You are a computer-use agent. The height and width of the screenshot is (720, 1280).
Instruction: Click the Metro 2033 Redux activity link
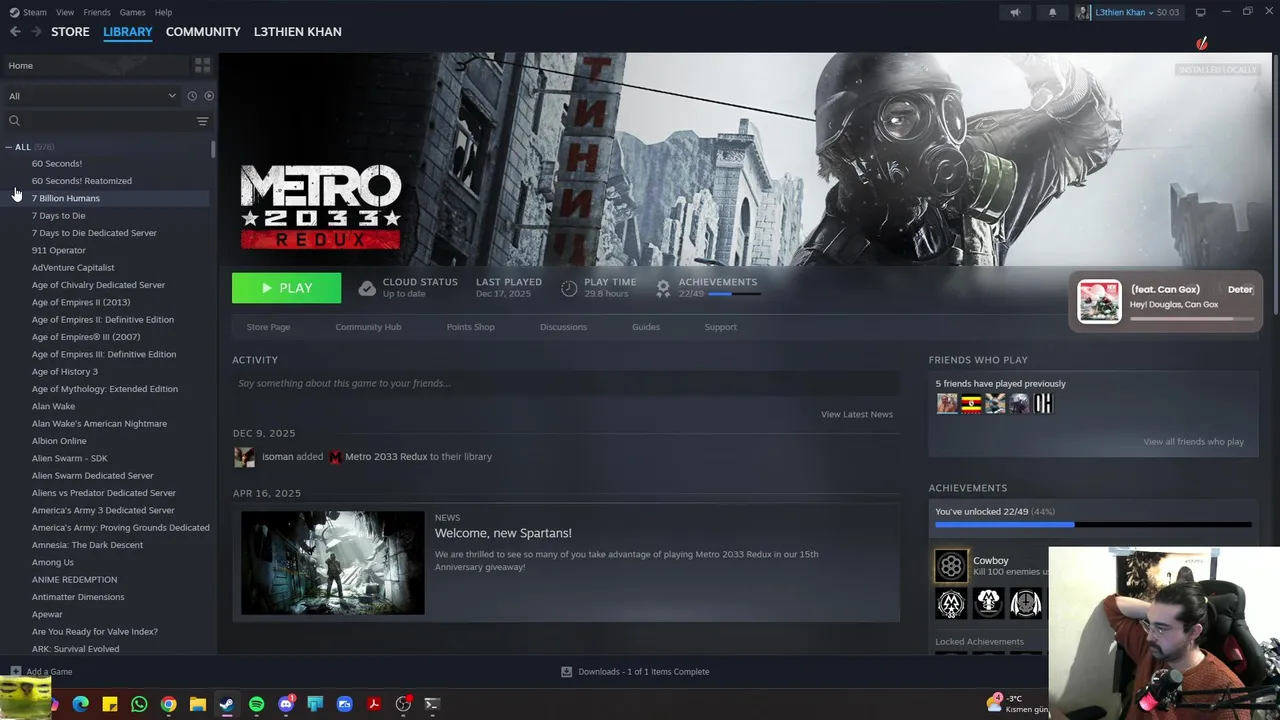click(386, 457)
